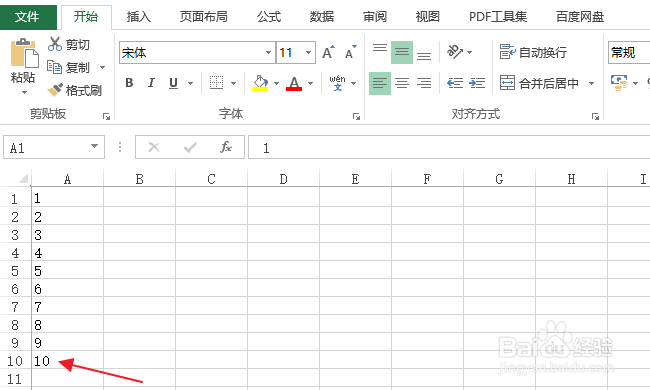Switch to 审阅 review tab
Screen dimensions: 650x390
pos(375,17)
